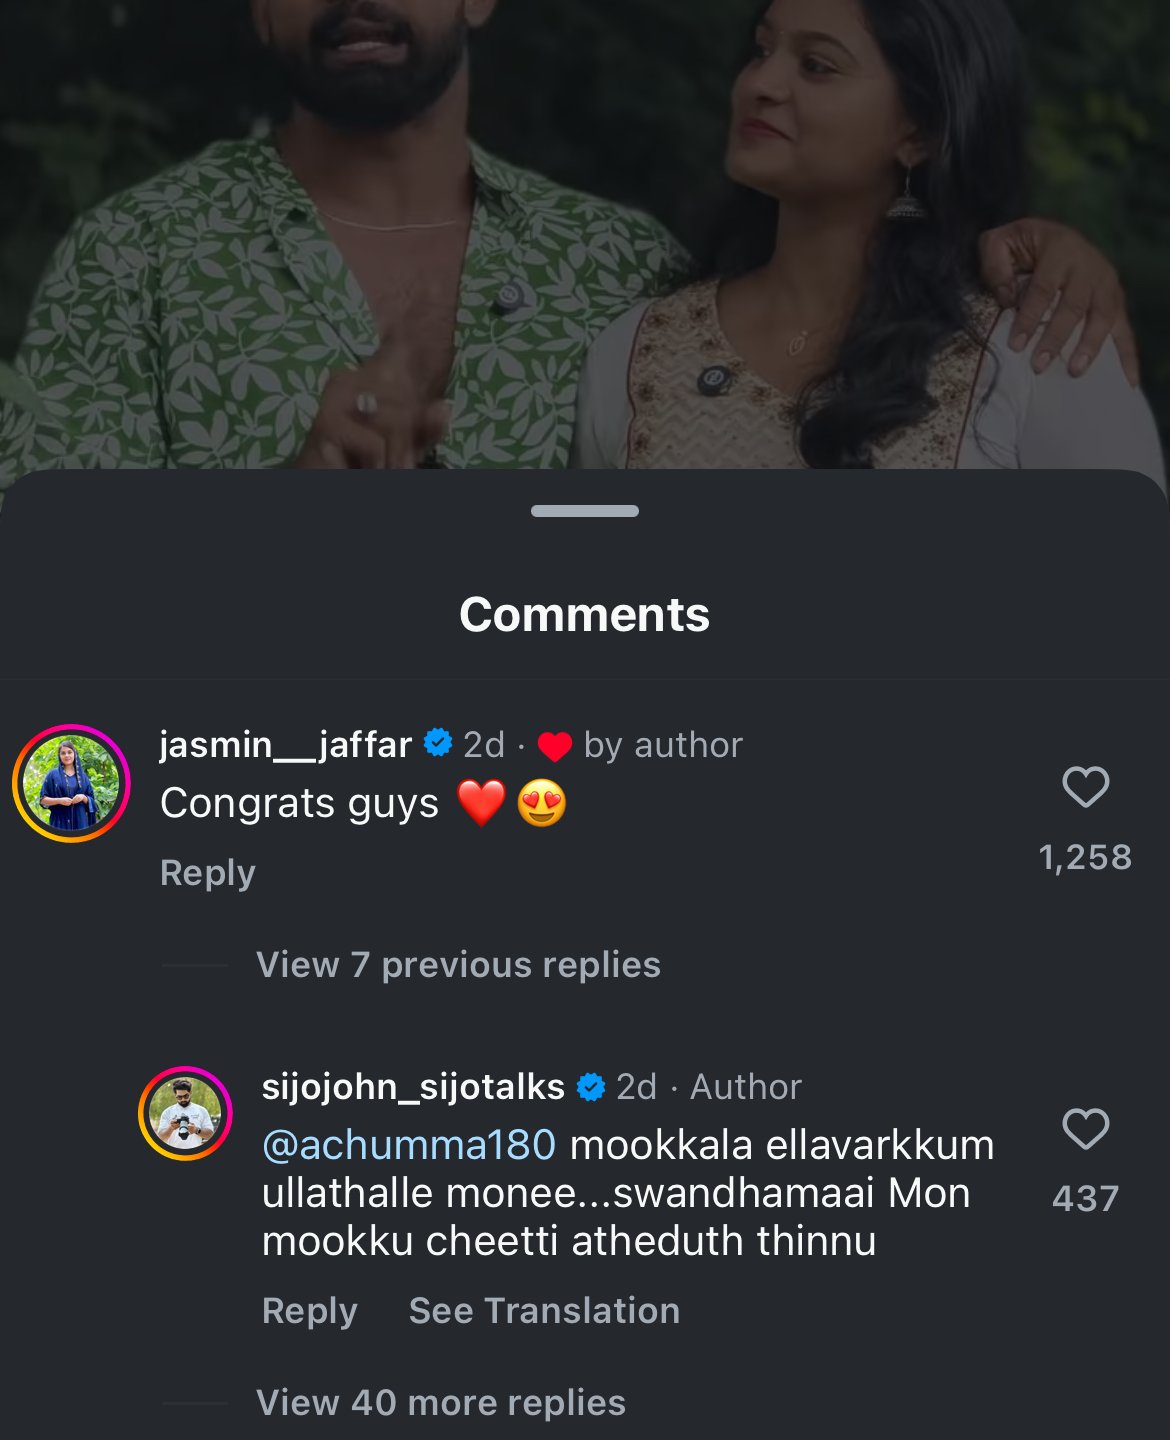Open jasmin__jaffar's profile picture story
Image resolution: width=1170 pixels, height=1440 pixels.
click(71, 783)
